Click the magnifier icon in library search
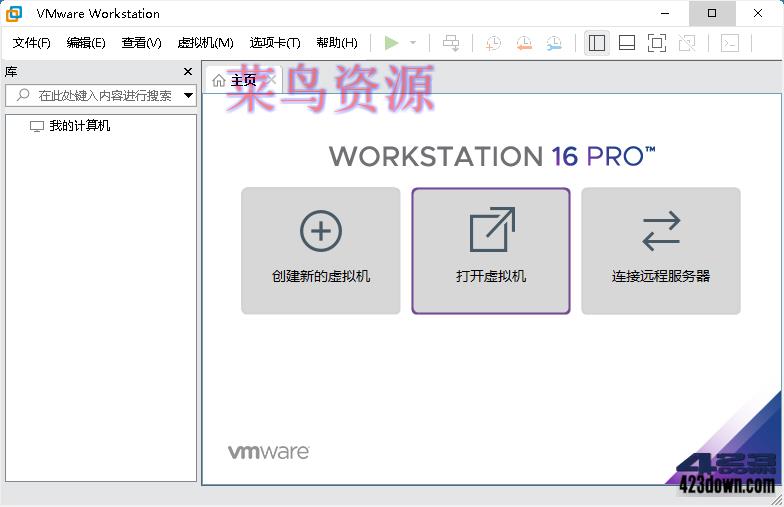 (x=23, y=95)
